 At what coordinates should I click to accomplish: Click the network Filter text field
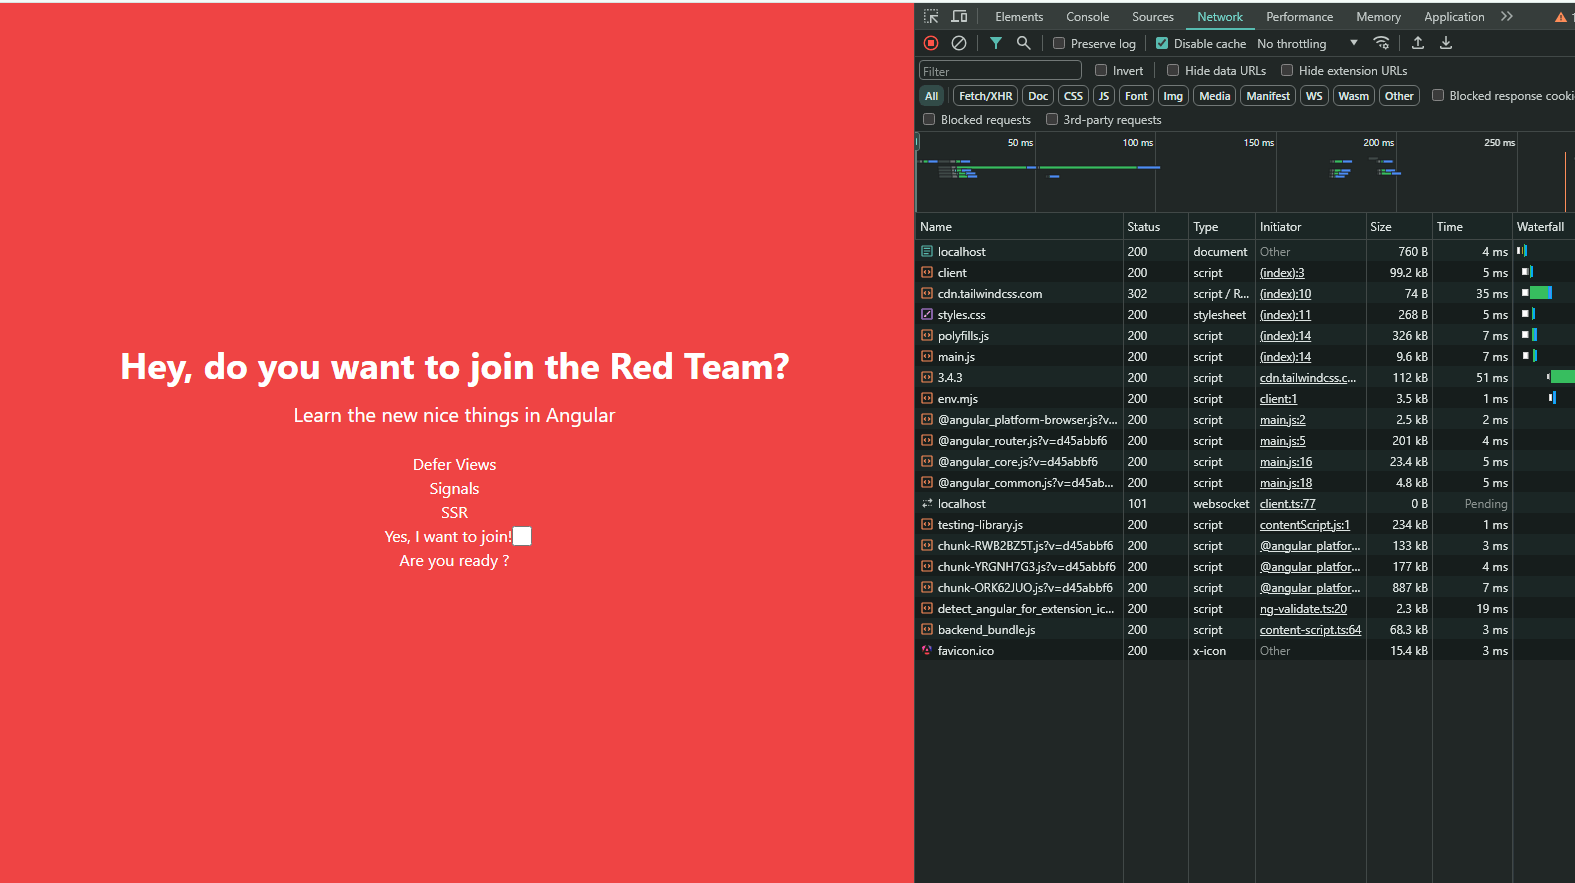(x=1000, y=71)
